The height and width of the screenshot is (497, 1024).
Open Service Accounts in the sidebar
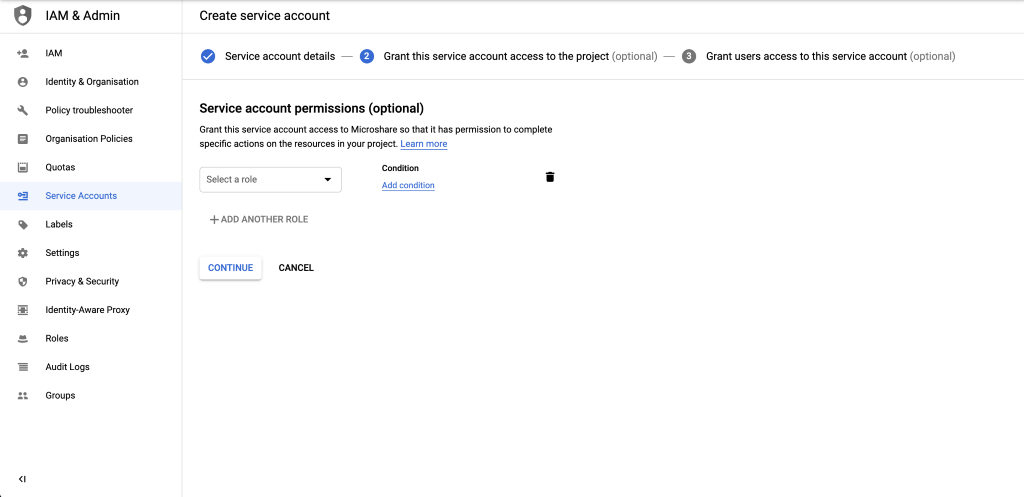coord(81,196)
